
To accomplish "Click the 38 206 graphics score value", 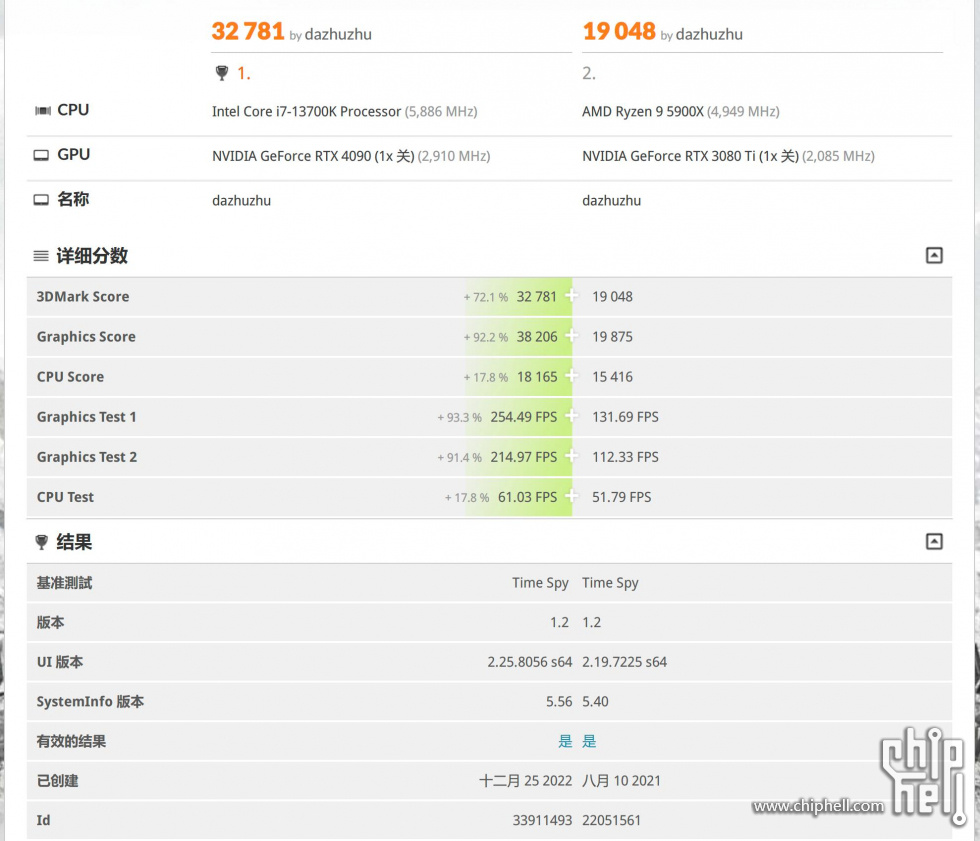I will click(x=537, y=337).
